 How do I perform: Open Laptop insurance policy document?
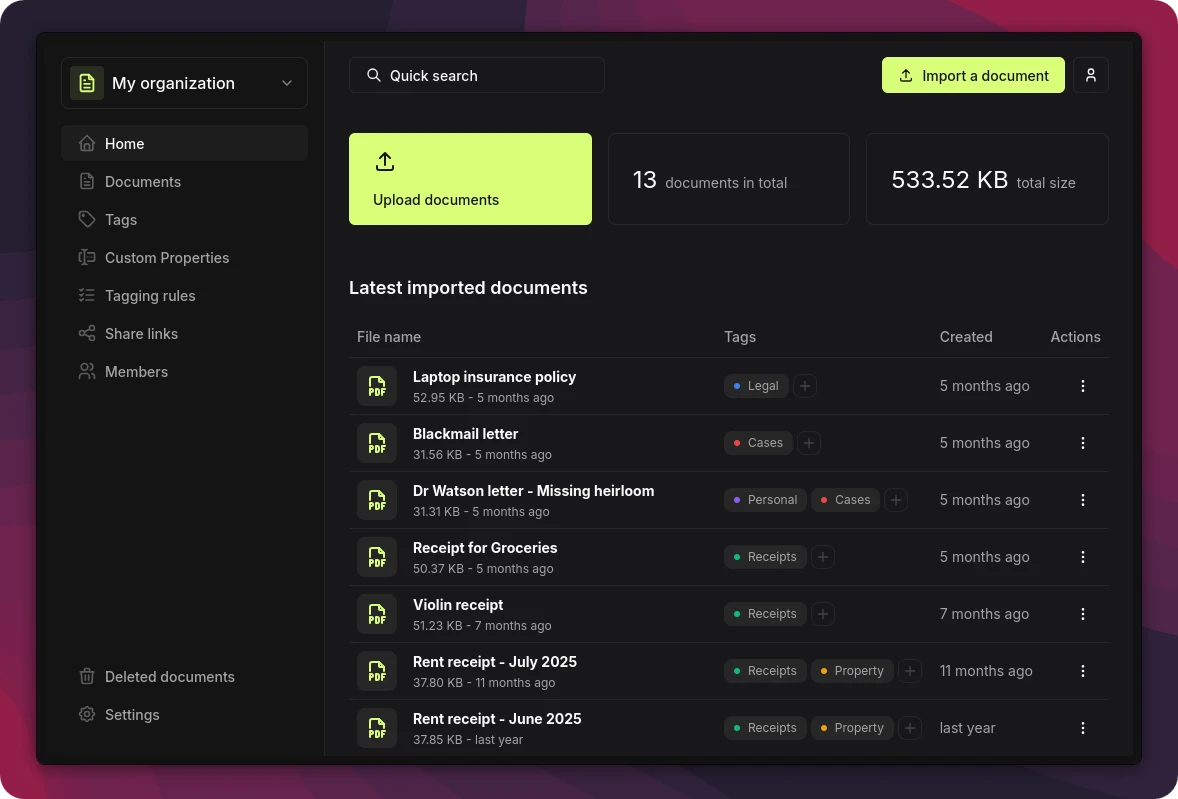[x=494, y=377]
